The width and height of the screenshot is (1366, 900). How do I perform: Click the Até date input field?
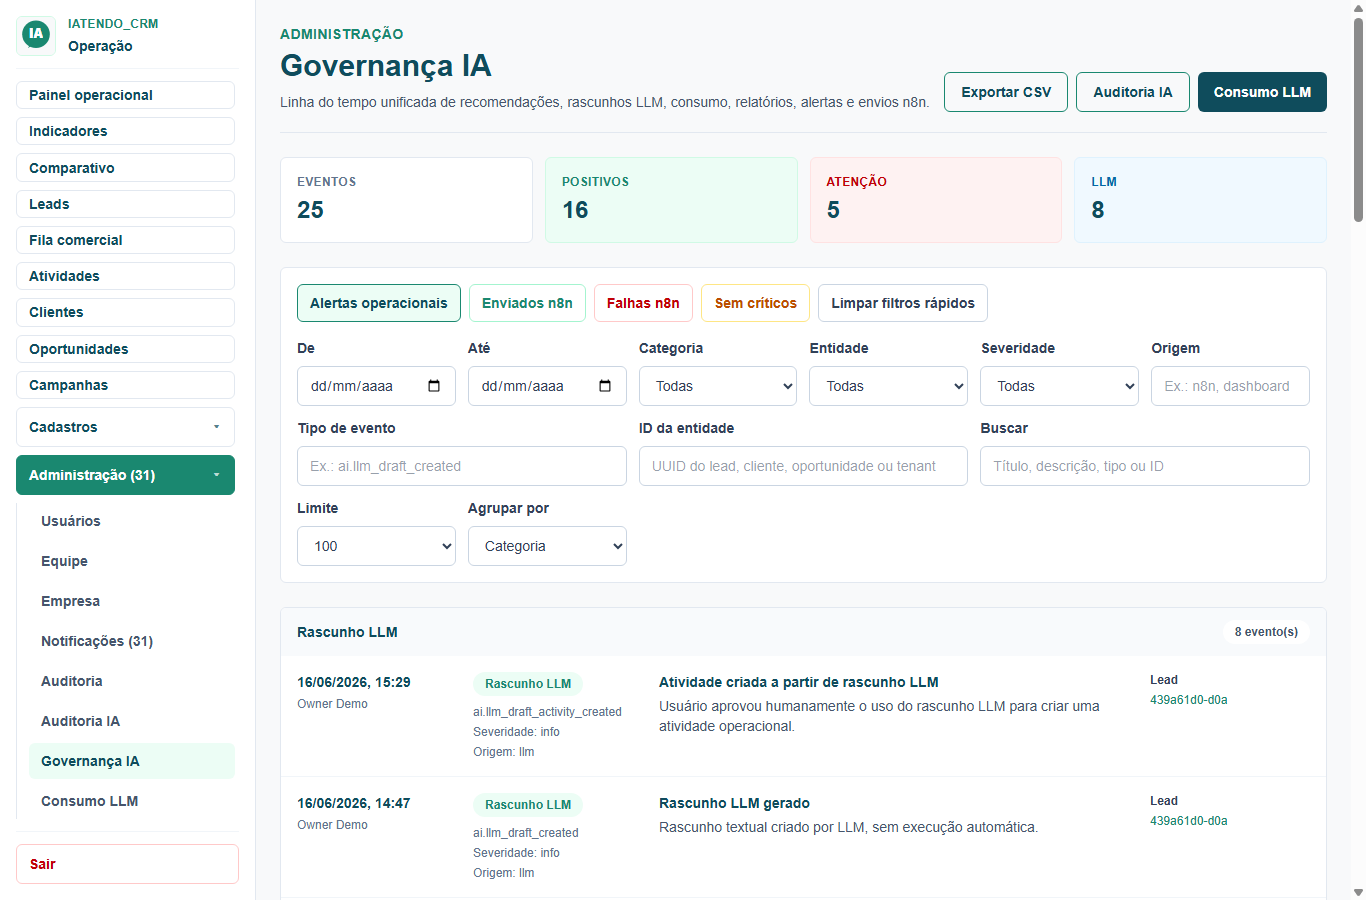(x=547, y=386)
